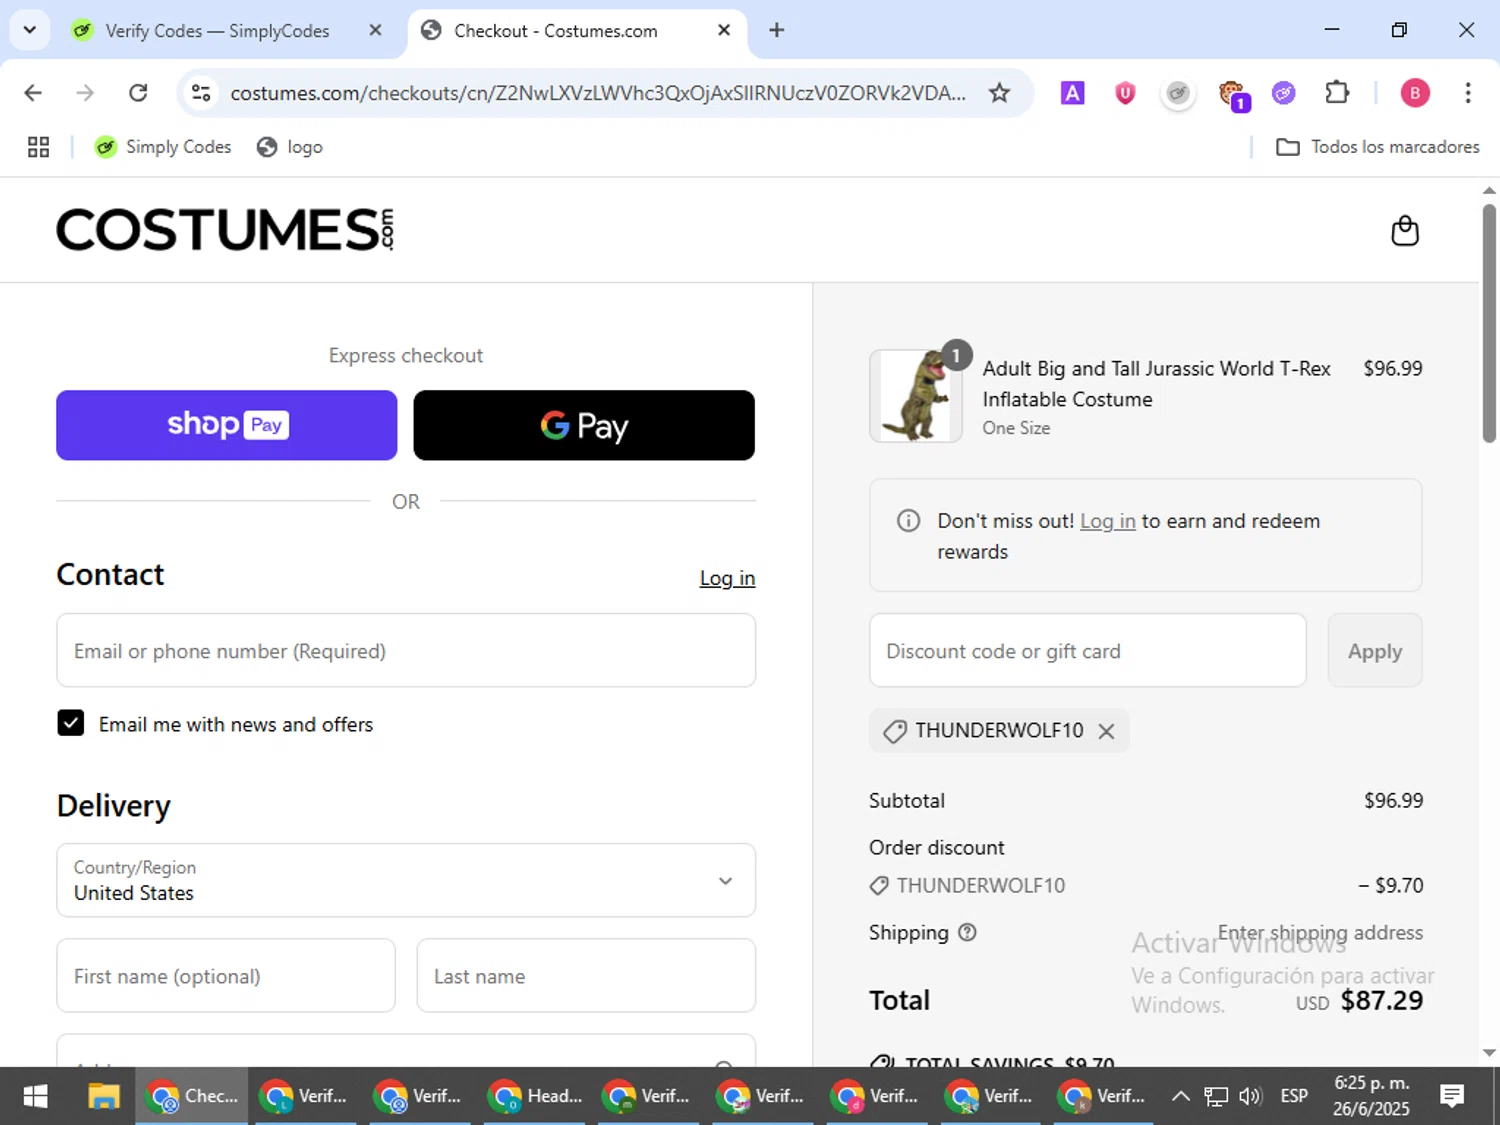Switch to Head... taskbar Chrome window
This screenshot has height=1125, width=1500.
(x=534, y=1096)
